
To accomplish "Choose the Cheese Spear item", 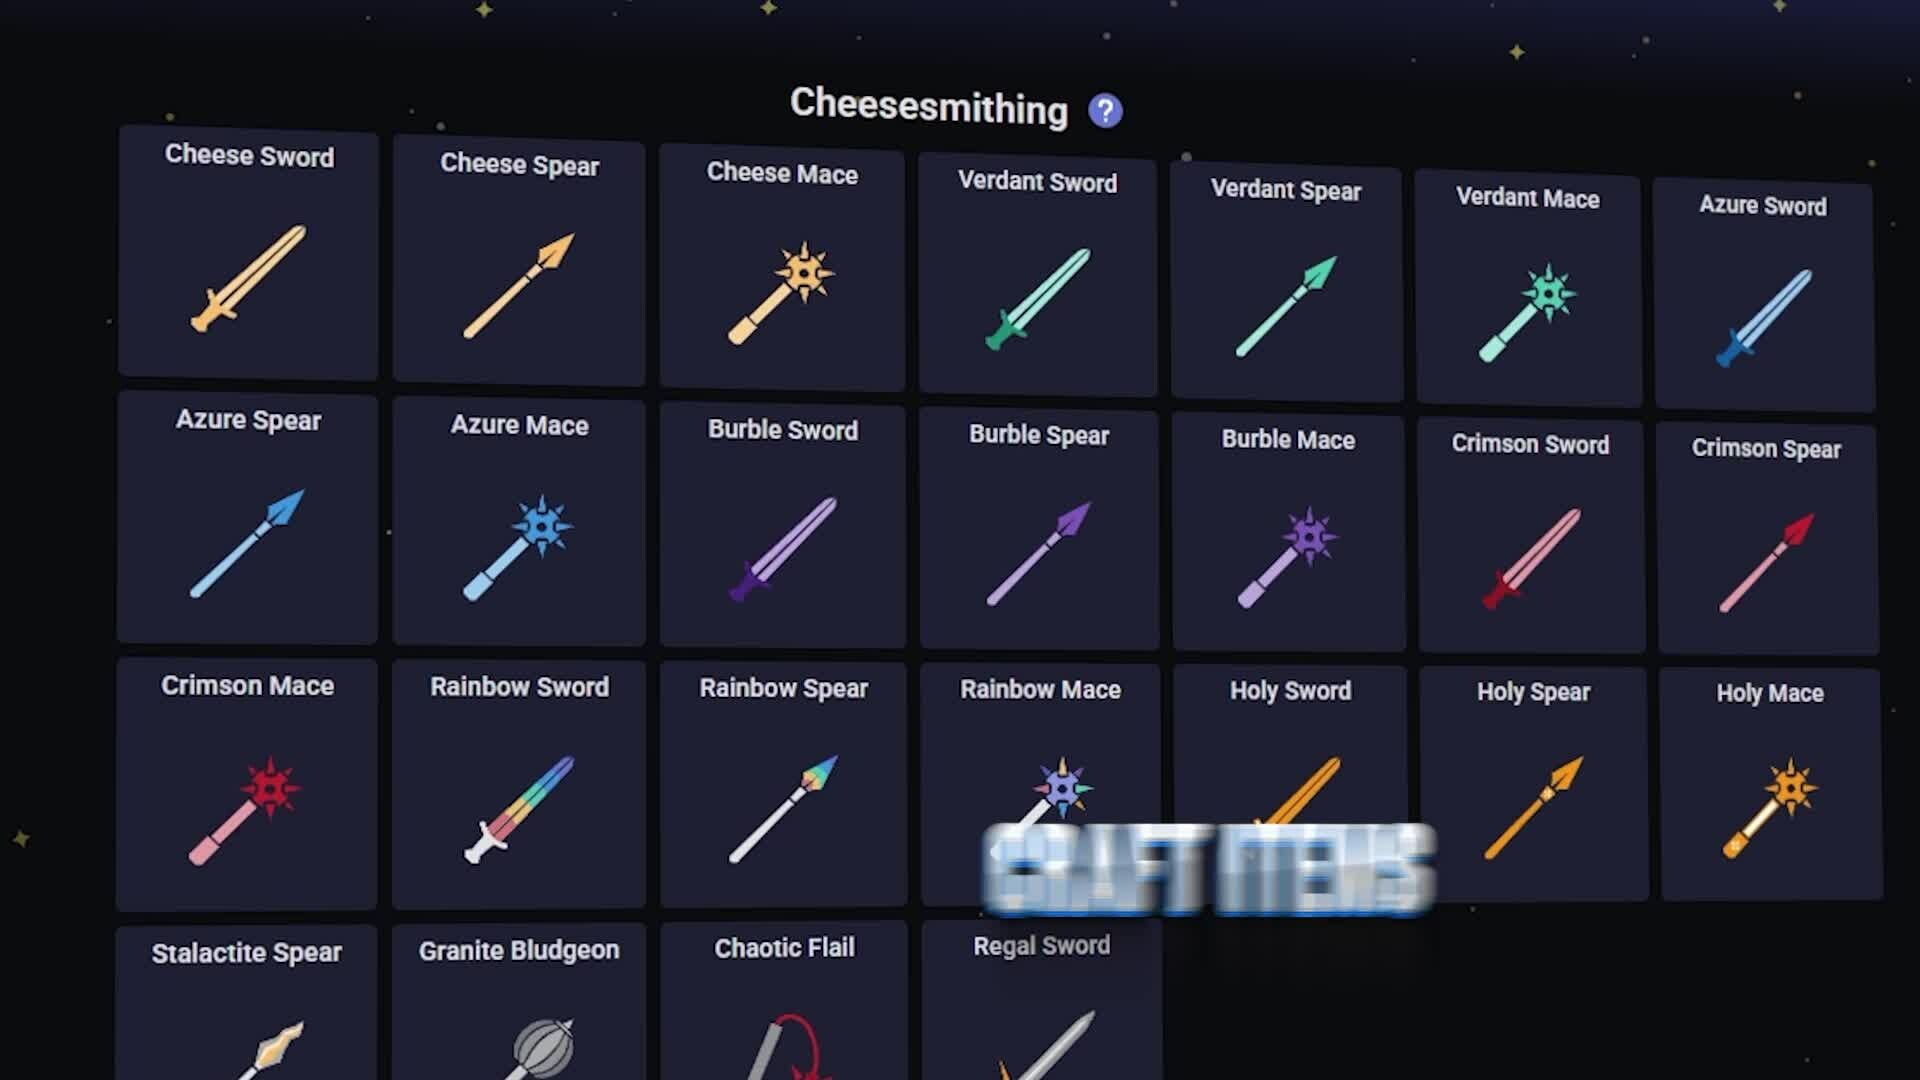I will tap(519, 261).
